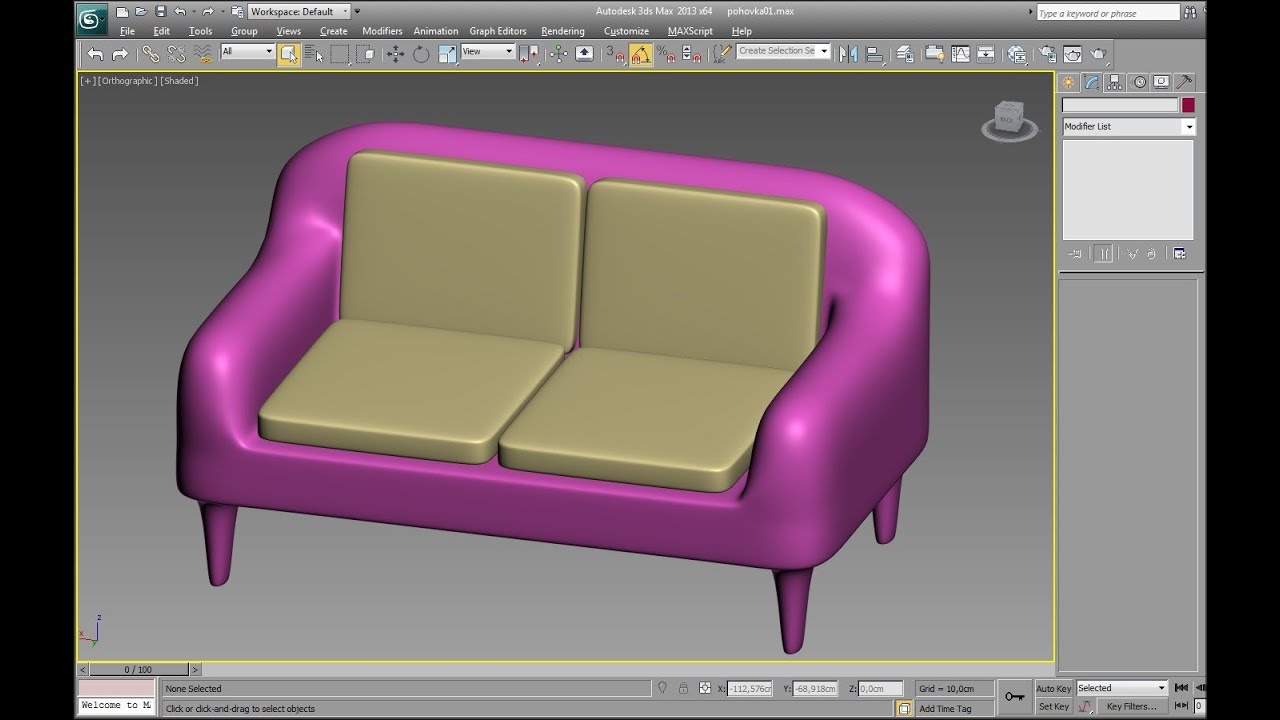Open the reference coordinate View dropdown
This screenshot has width=1280, height=720.
pyautogui.click(x=488, y=51)
